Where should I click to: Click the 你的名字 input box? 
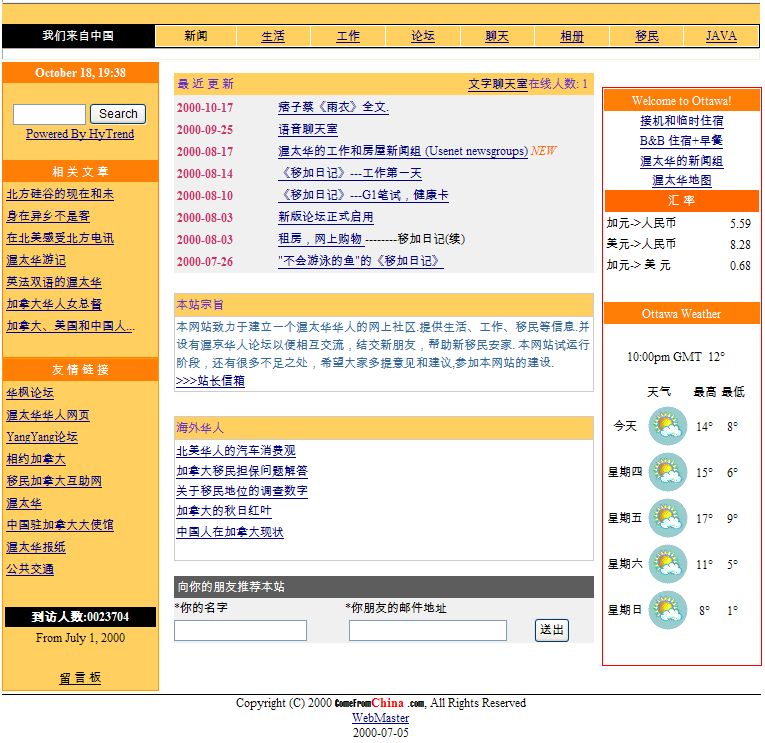[x=240, y=630]
